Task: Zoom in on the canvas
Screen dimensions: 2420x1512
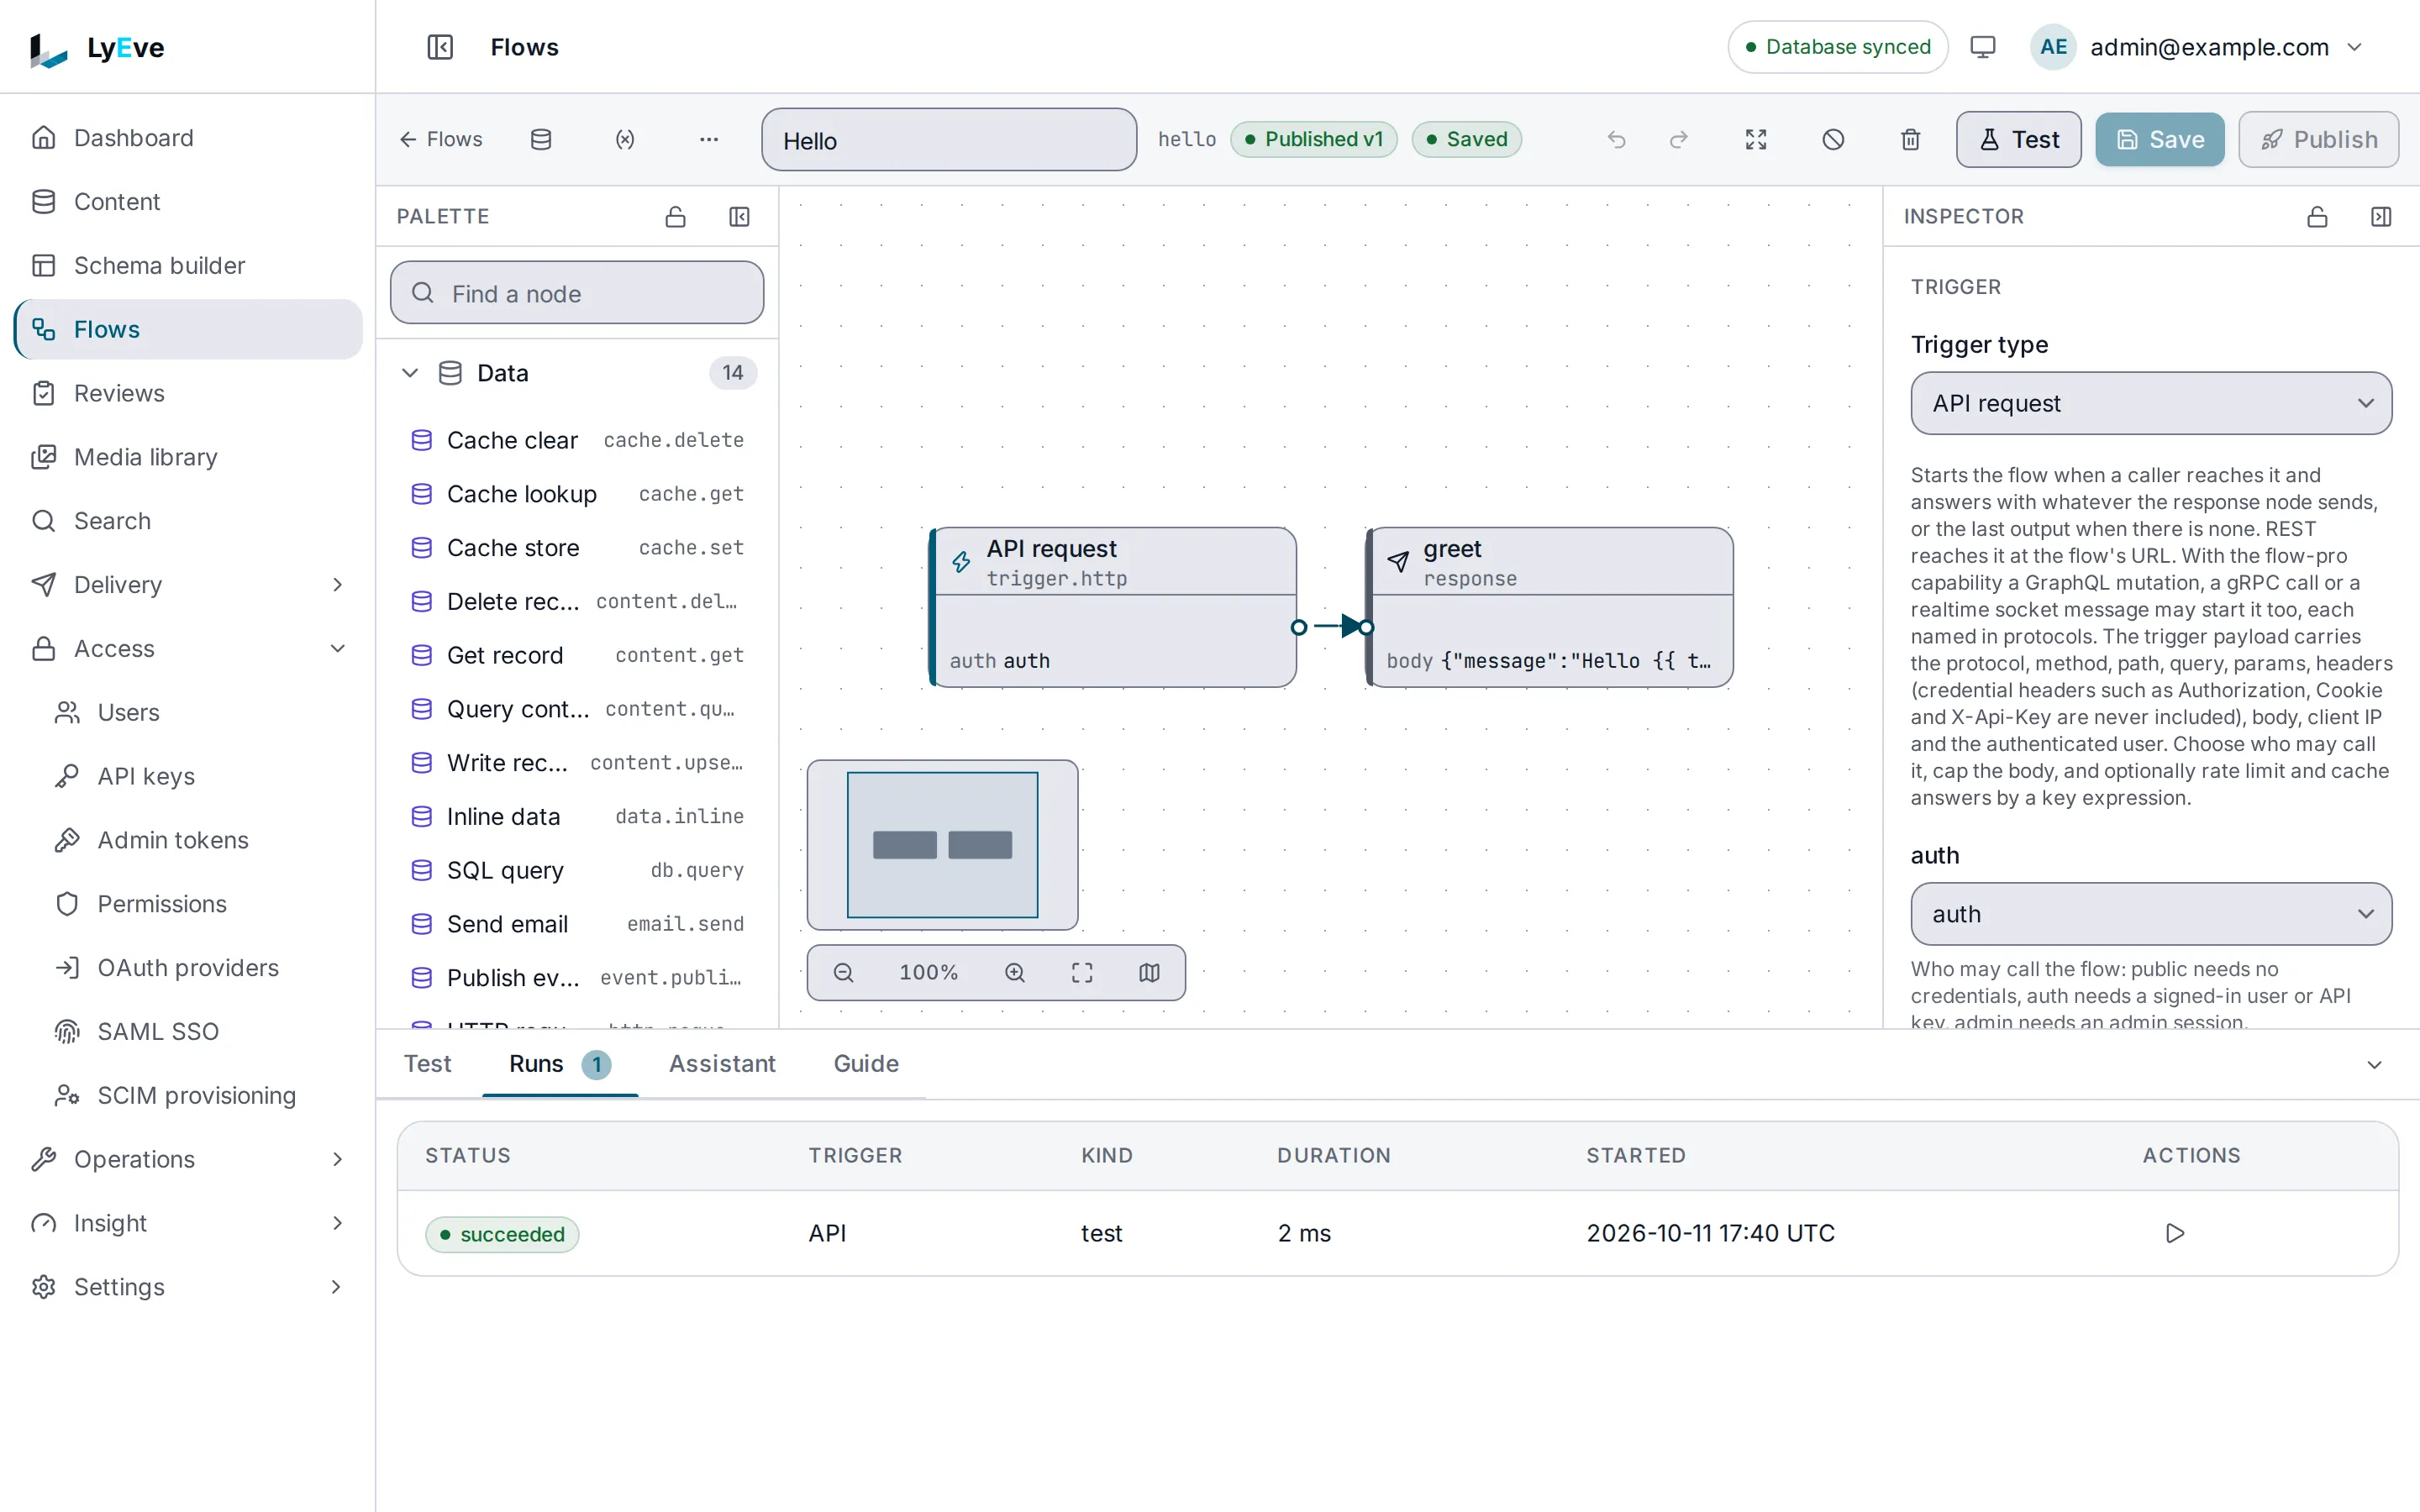Action: click(1015, 973)
